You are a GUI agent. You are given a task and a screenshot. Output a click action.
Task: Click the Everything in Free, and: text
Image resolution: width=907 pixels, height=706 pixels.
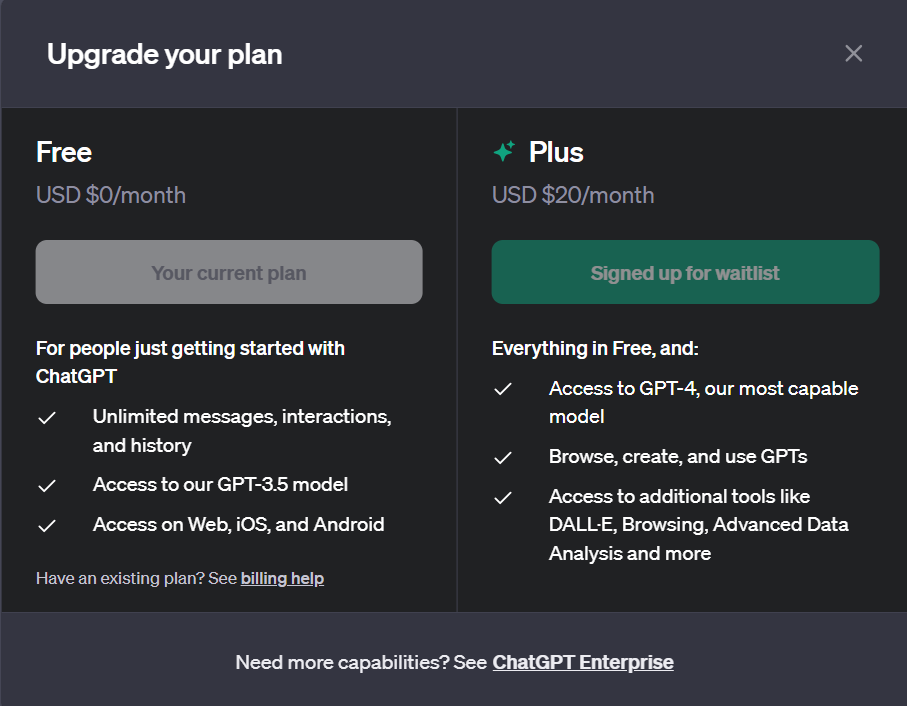click(x=595, y=349)
